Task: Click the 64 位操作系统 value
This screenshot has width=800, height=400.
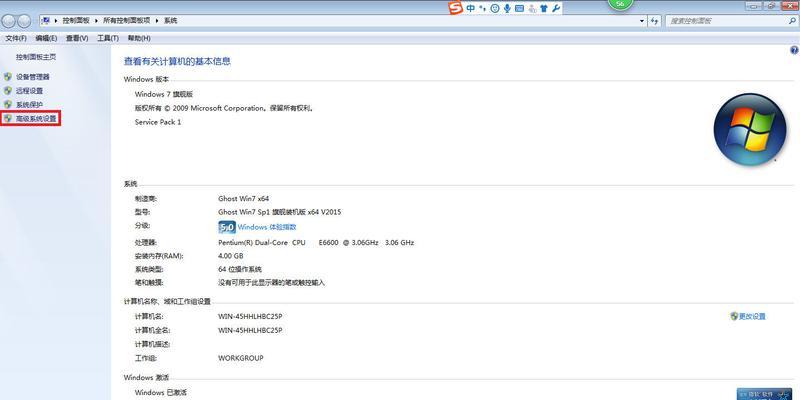Action: [240, 269]
